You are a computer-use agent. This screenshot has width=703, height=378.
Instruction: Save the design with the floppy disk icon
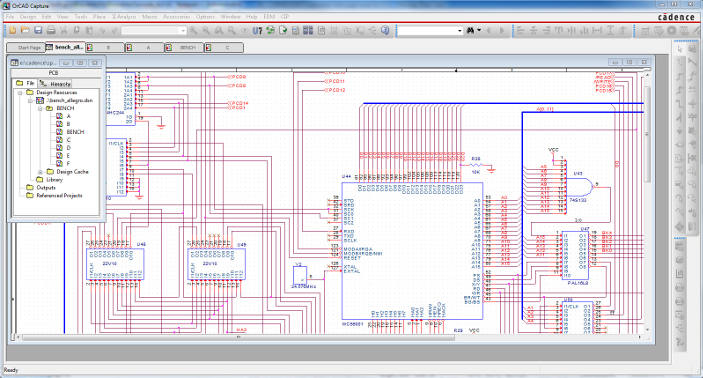(38, 30)
